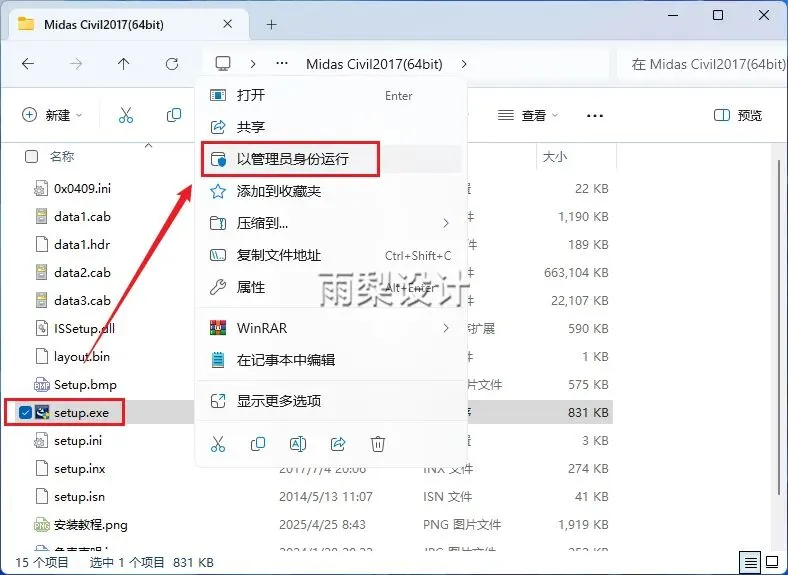Switch to large icons view in status bar

pyautogui.click(x=772, y=562)
